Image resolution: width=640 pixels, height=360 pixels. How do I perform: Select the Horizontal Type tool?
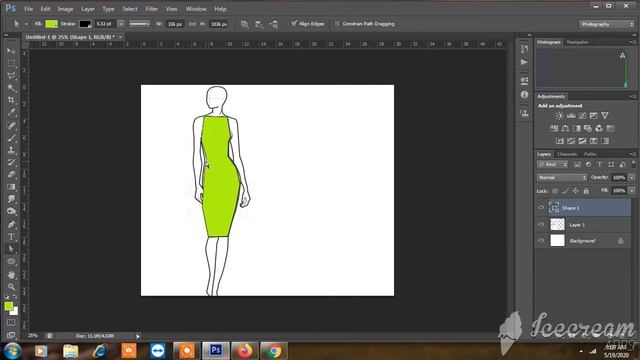[11, 237]
